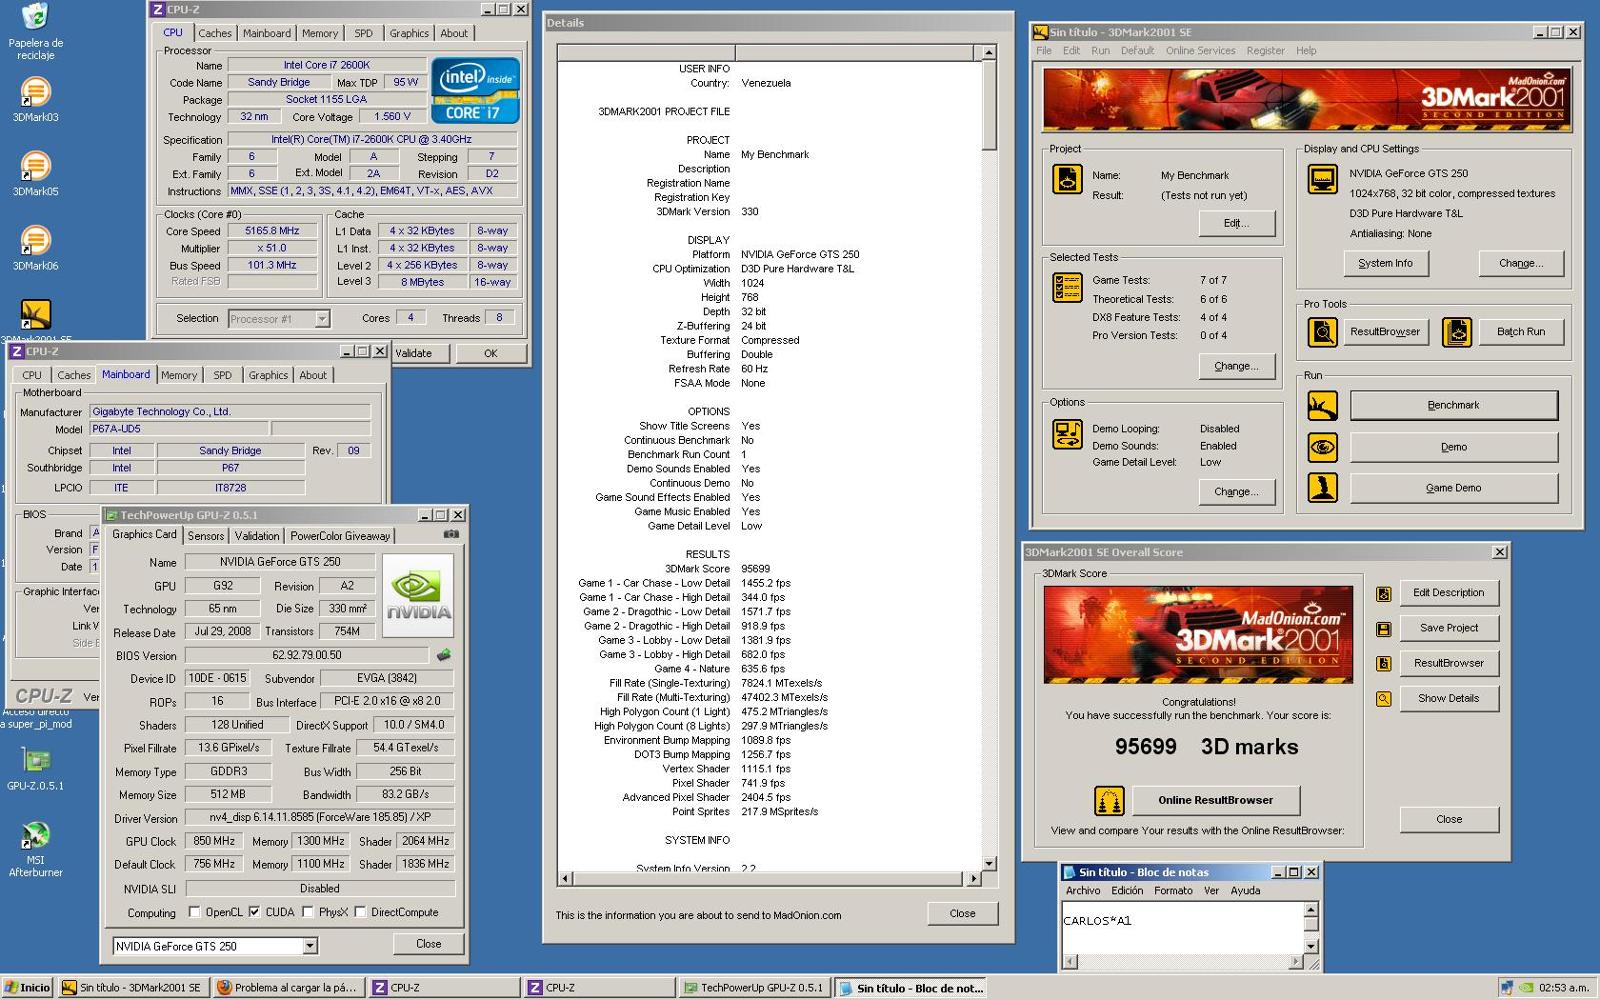Click the NVIDIA logo in GPU-Z
The height and width of the screenshot is (1000, 1600).
pos(418,596)
